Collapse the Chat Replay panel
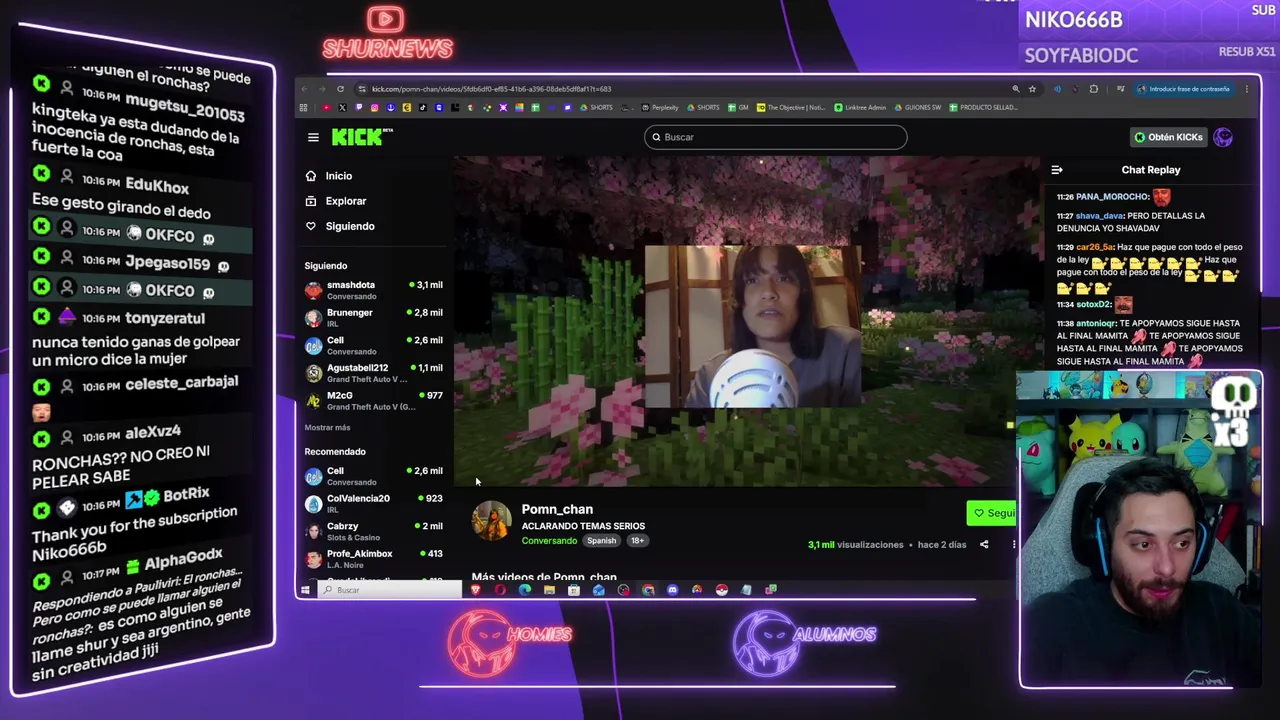 tap(1057, 170)
